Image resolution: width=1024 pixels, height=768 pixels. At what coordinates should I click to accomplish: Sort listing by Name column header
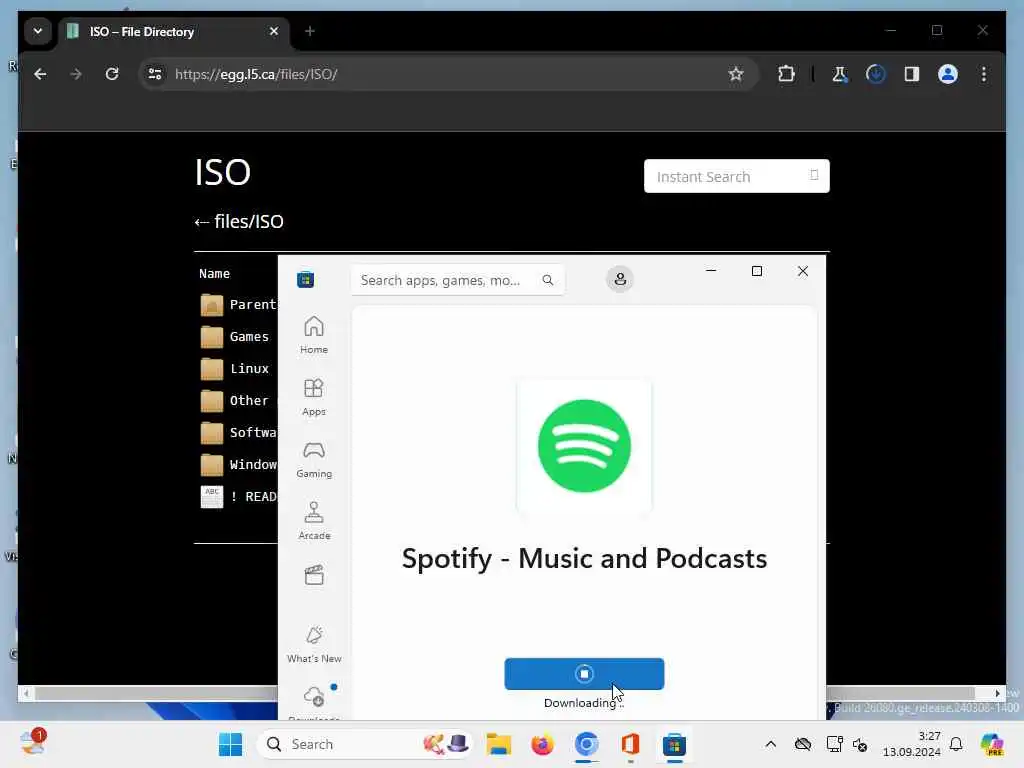point(214,274)
